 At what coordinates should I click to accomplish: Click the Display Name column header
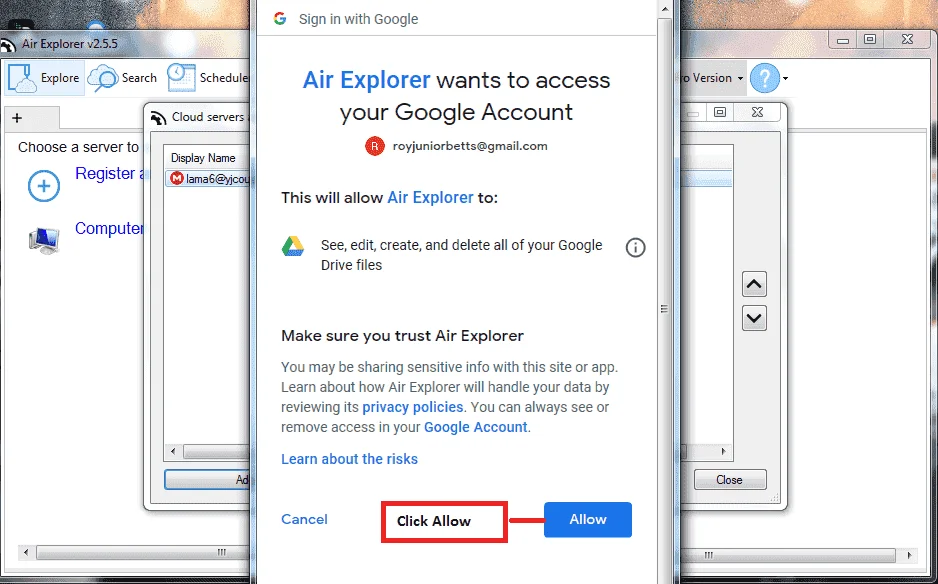(x=203, y=158)
